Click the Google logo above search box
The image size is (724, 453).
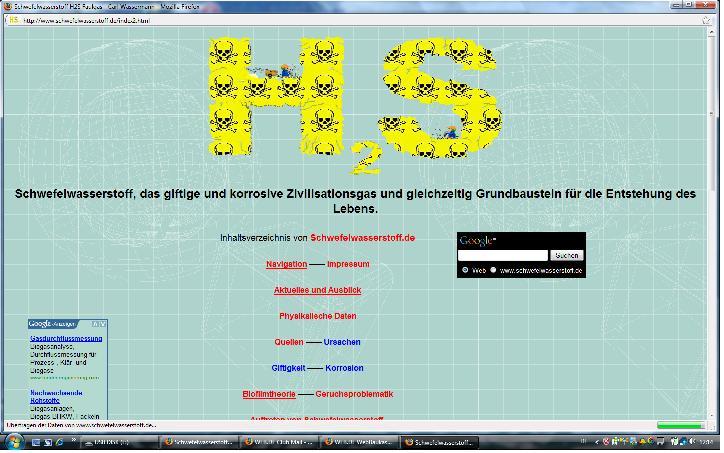[x=478, y=241]
